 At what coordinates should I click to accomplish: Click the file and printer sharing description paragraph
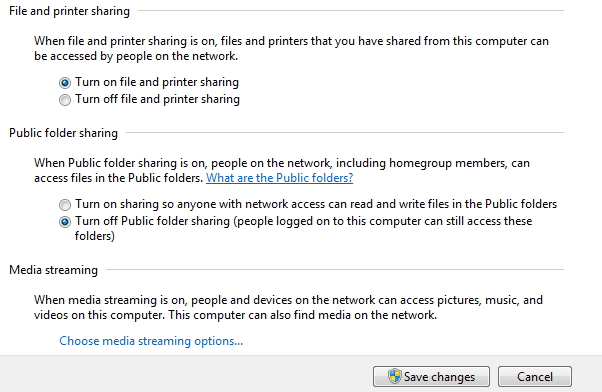click(x=291, y=48)
